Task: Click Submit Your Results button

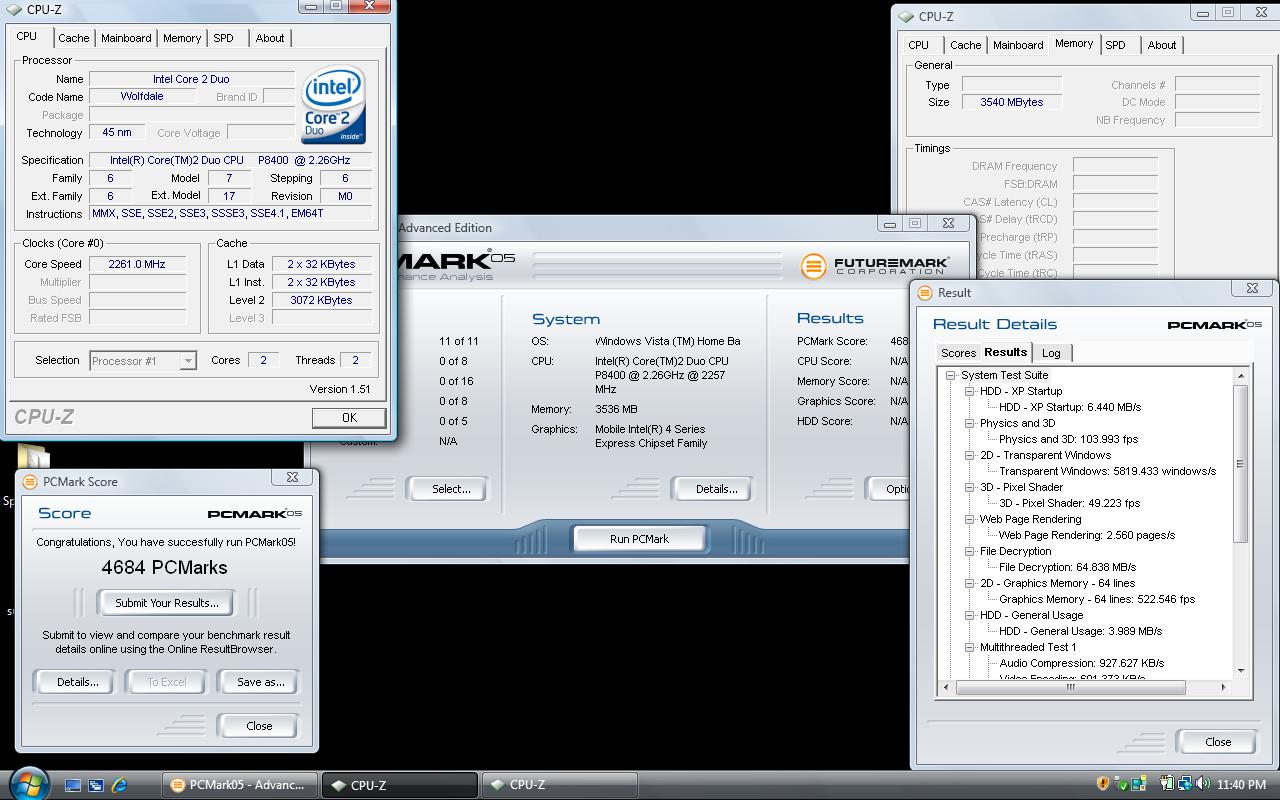Action: (167, 603)
